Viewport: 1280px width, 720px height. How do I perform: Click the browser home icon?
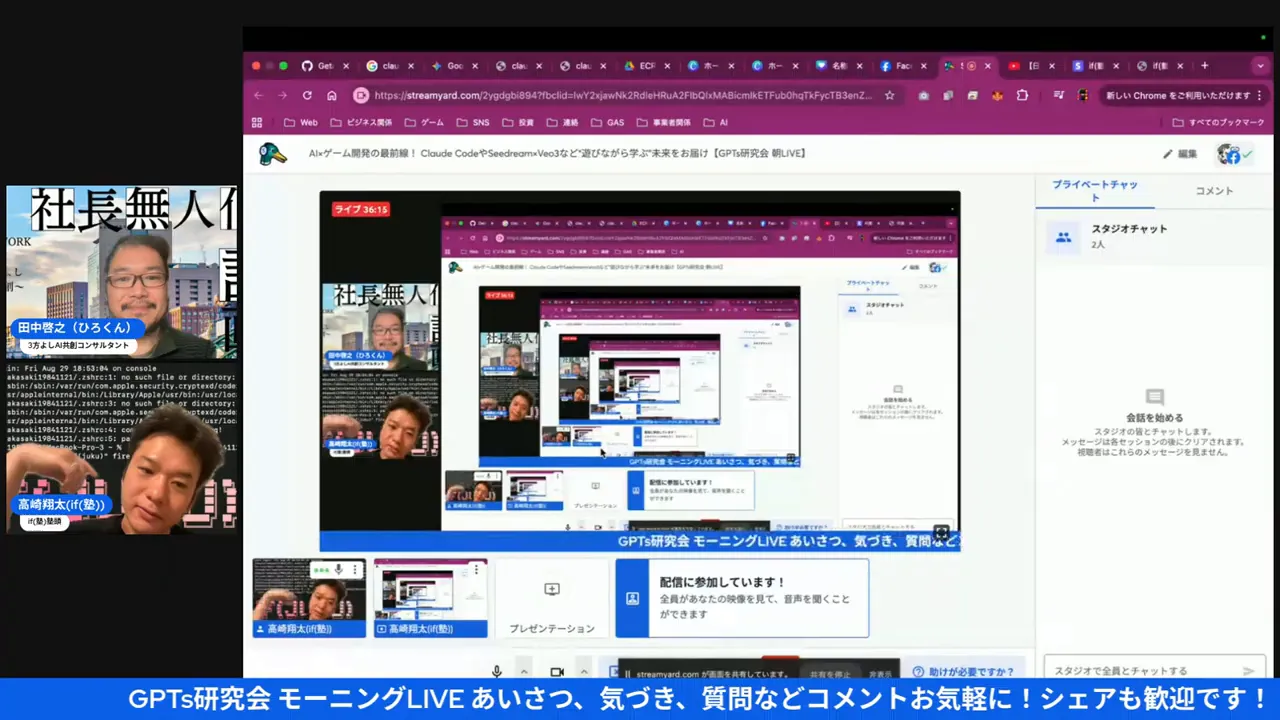332,95
